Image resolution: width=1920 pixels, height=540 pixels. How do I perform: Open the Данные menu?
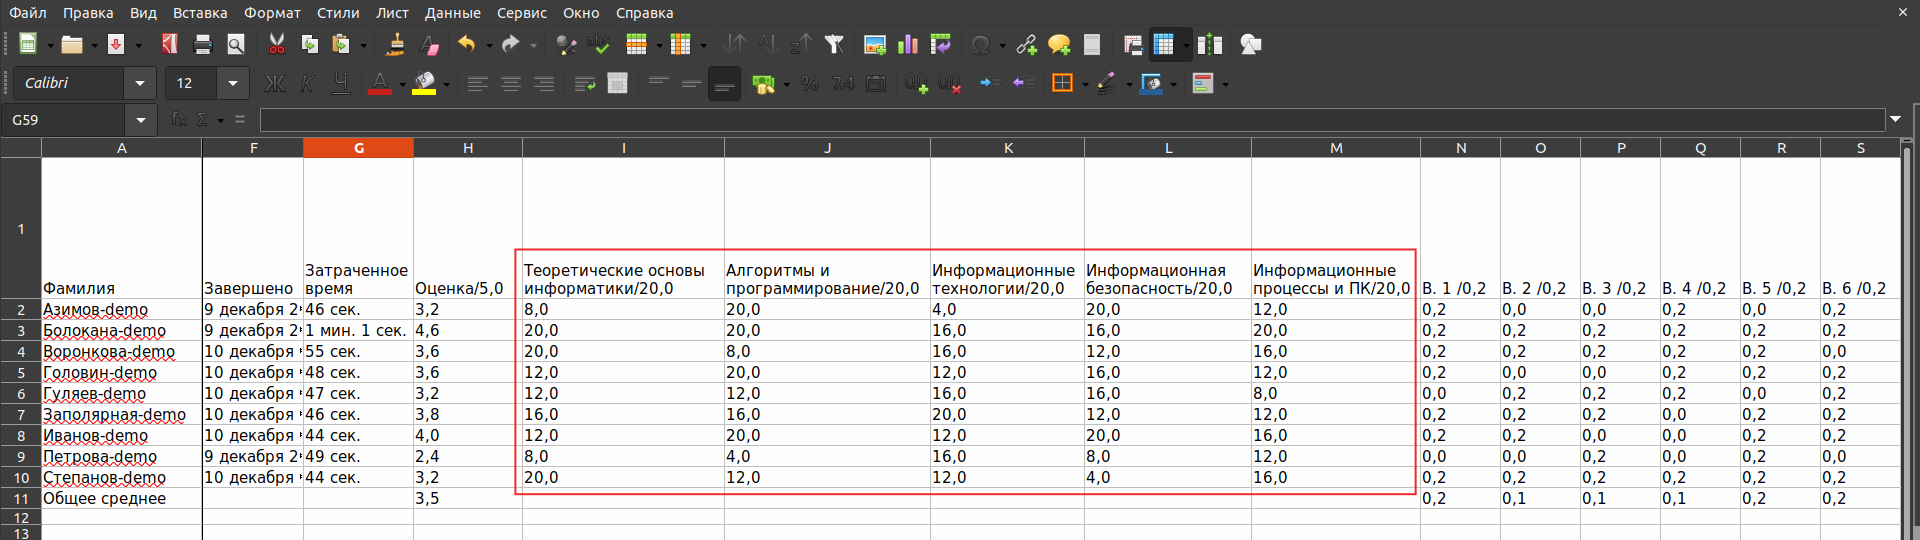(x=452, y=13)
